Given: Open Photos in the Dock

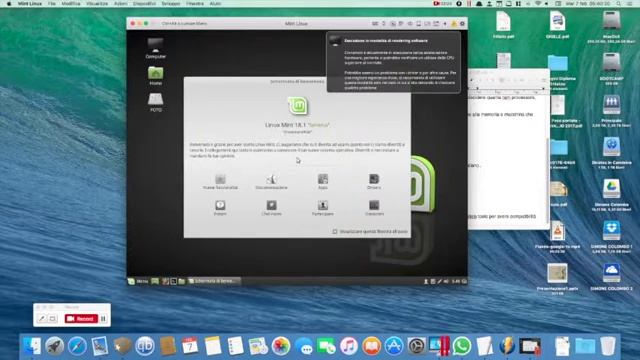Looking at the screenshot, I should coord(281,346).
